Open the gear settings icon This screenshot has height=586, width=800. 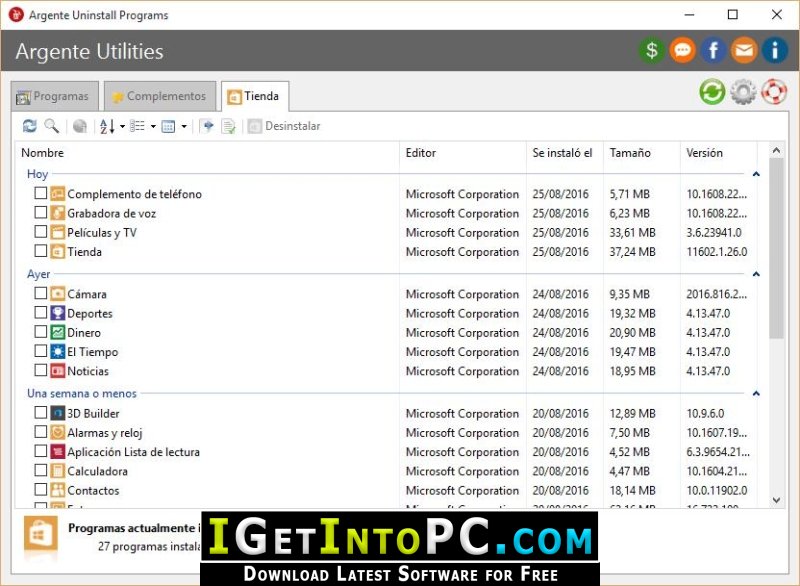click(x=743, y=92)
